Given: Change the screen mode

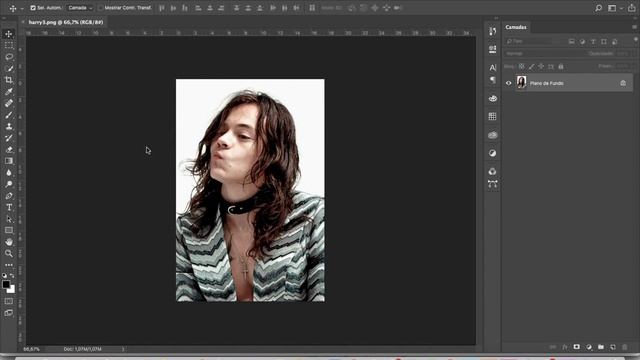Looking at the screenshot, I should pyautogui.click(x=9, y=313).
